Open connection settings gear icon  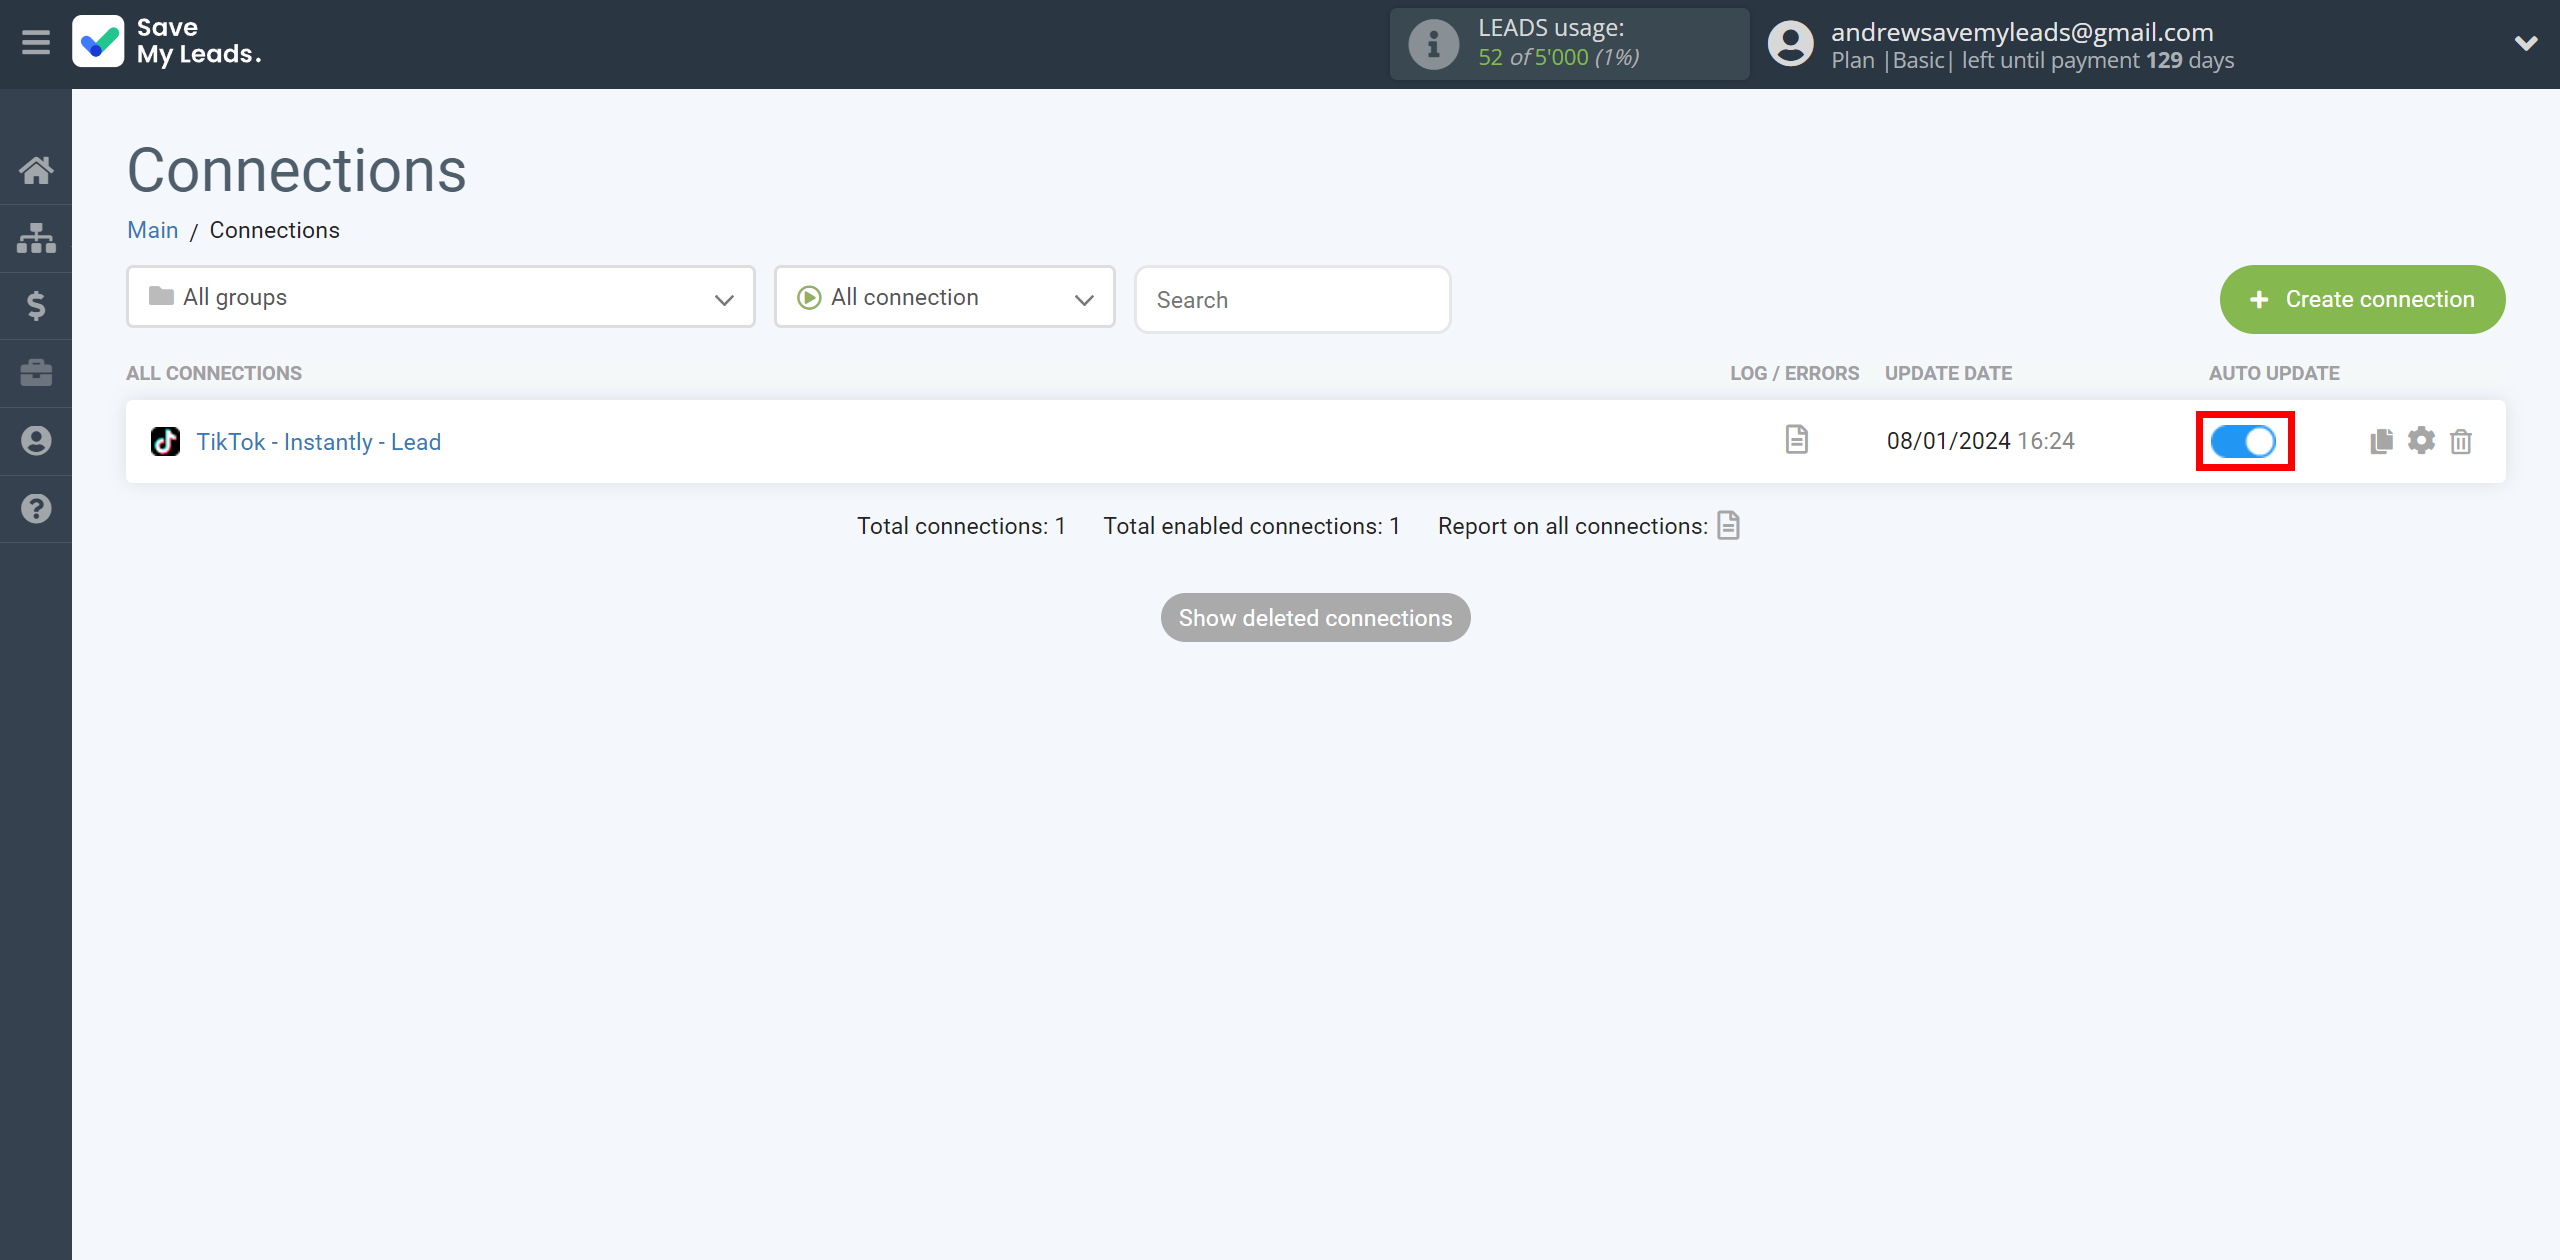2423,441
